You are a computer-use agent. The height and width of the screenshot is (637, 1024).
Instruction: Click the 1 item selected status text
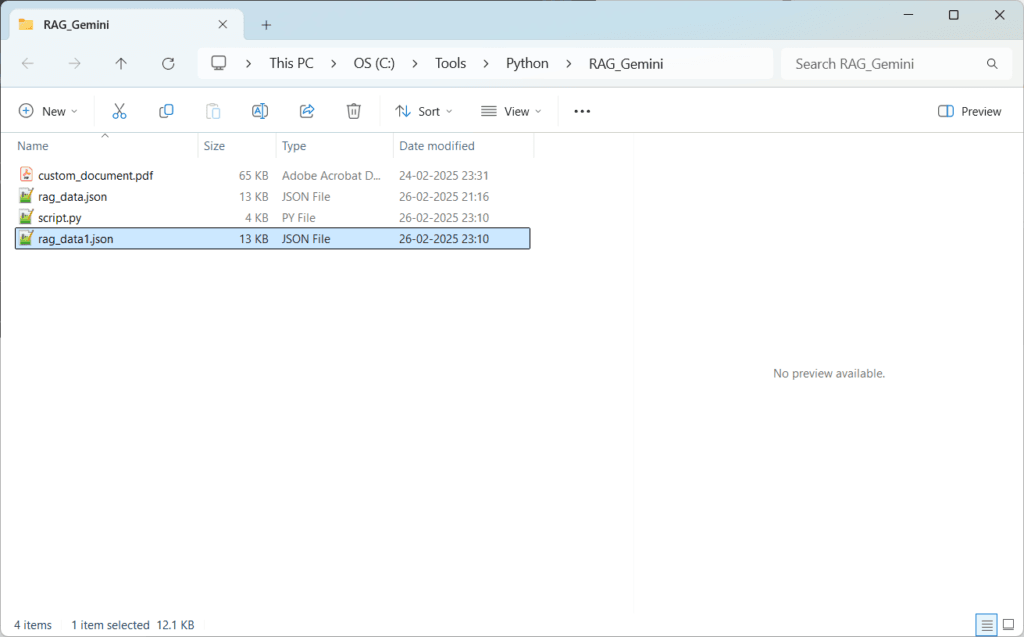tap(110, 625)
